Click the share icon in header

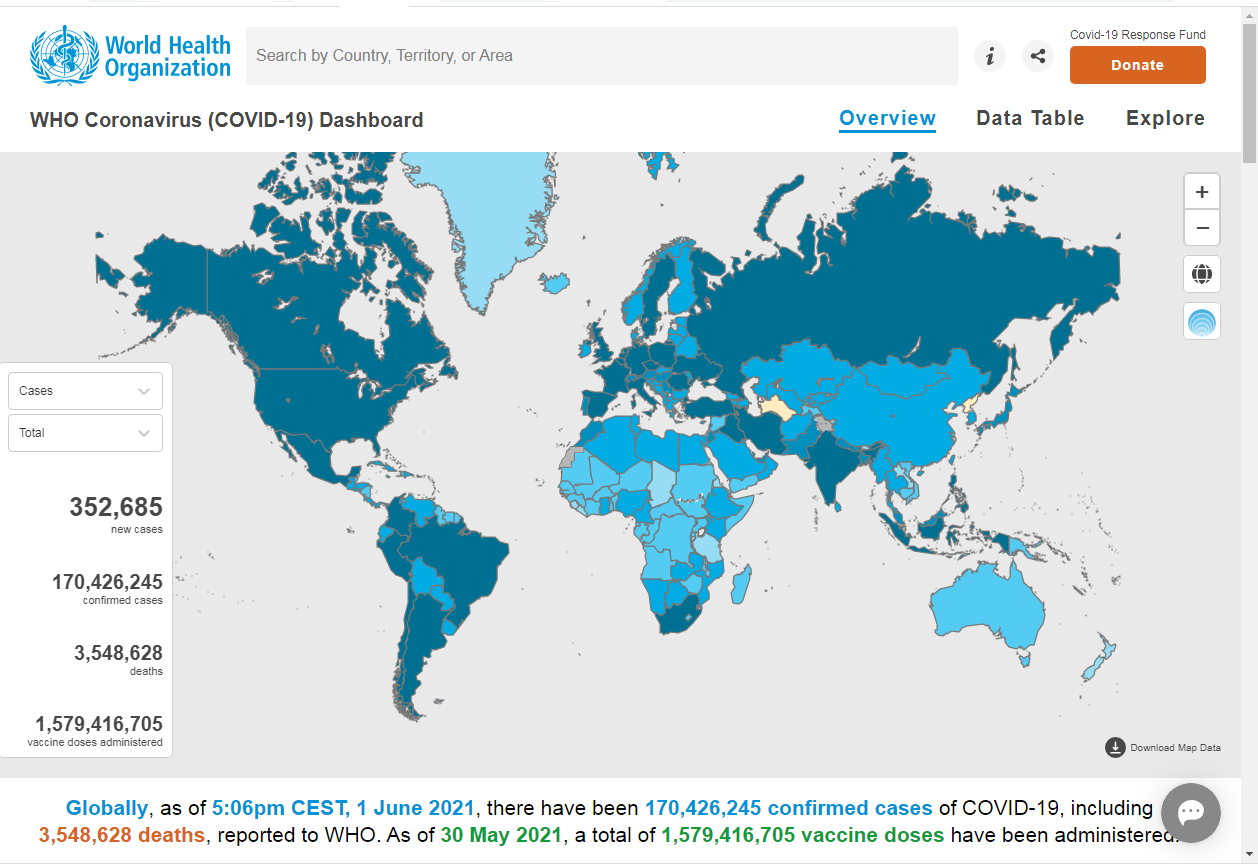[1038, 56]
